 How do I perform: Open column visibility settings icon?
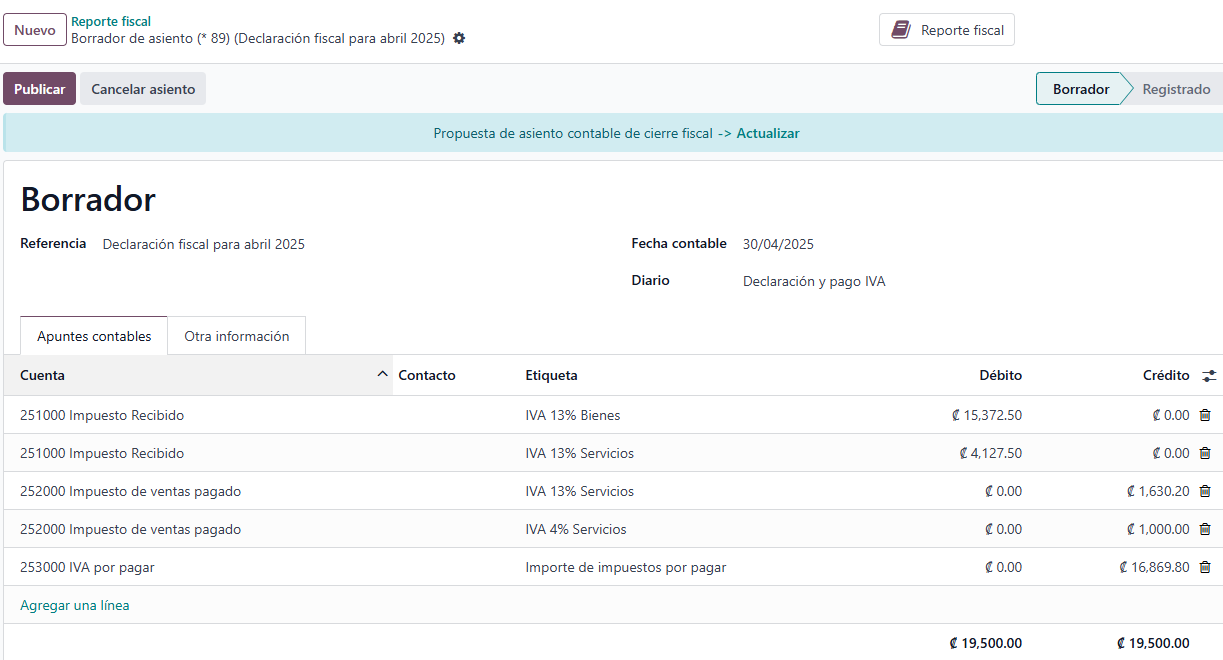tap(1209, 376)
